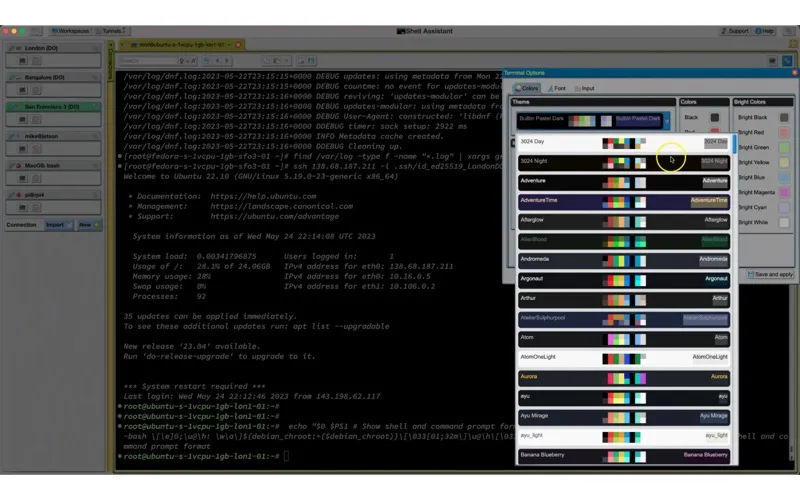This screenshot has height=500, width=800.
Task: Click the theme list scrollbar thumb
Action: click(734, 144)
